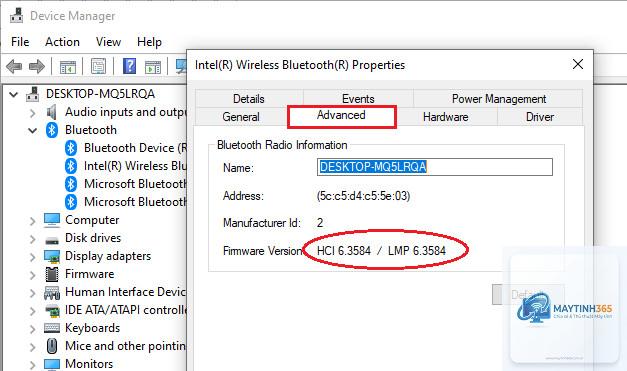
Task: Switch to the Hardware tab
Action: pos(445,117)
